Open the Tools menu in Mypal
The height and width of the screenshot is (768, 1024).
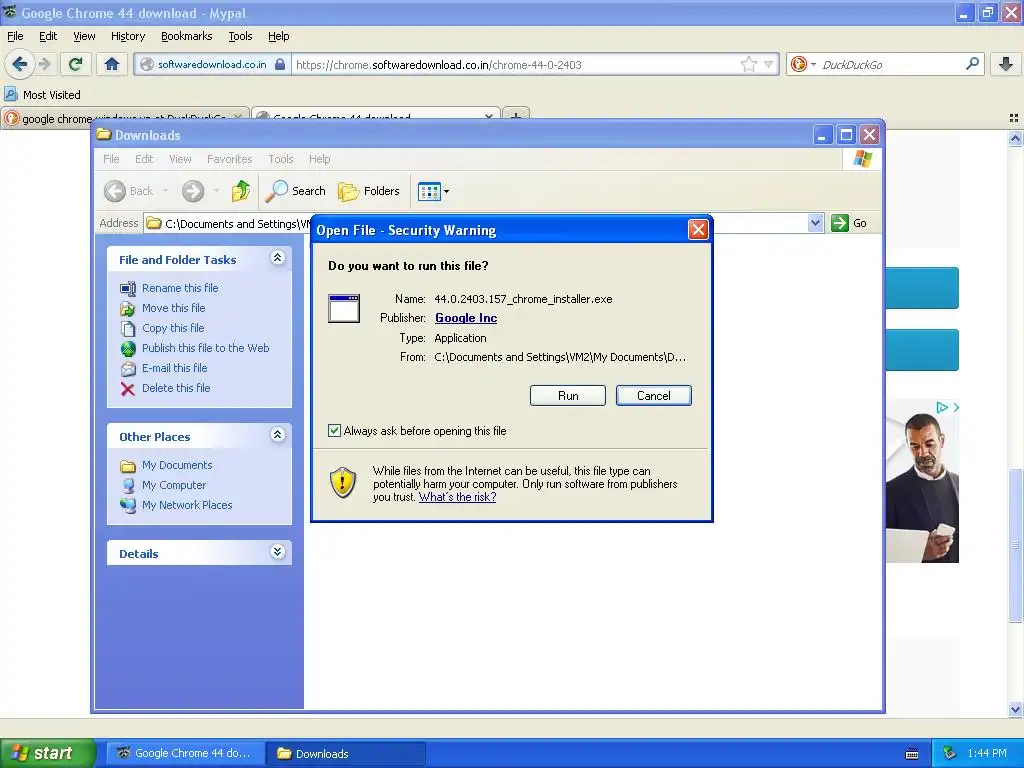(x=240, y=36)
